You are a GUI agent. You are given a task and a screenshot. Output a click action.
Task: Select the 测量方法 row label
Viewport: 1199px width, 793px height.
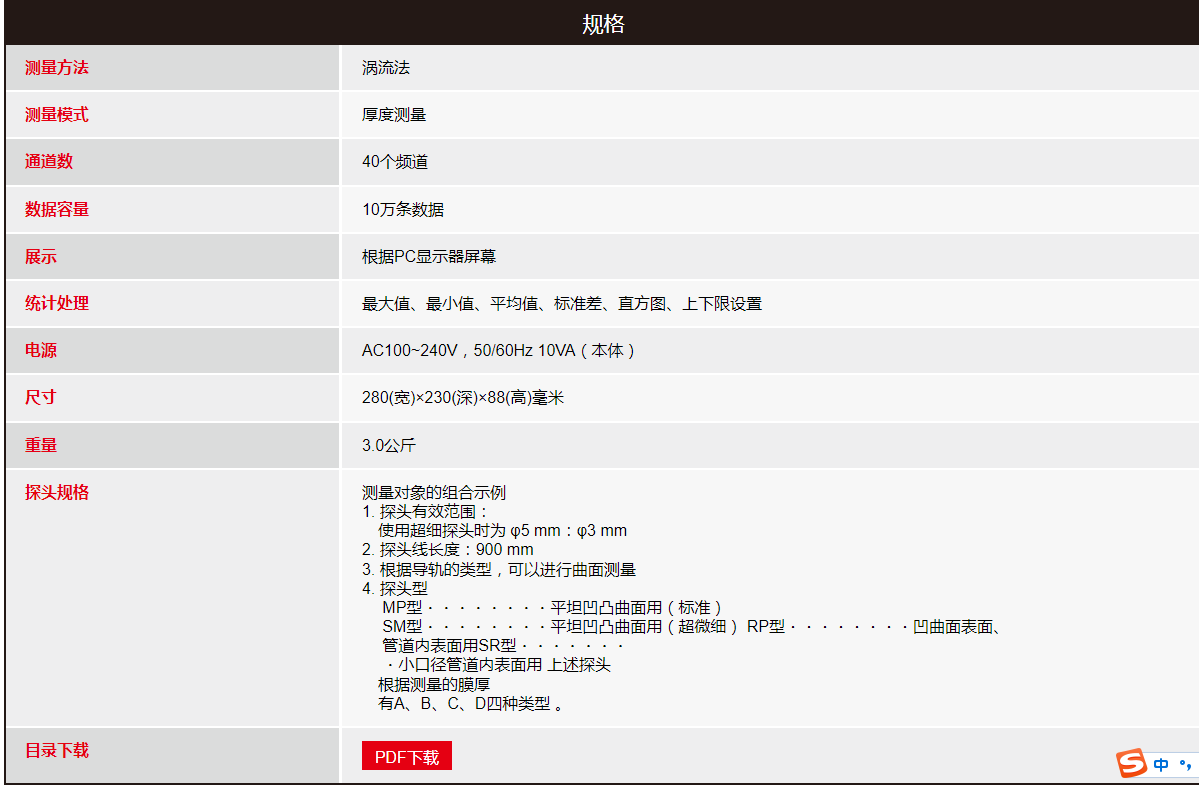point(57,68)
